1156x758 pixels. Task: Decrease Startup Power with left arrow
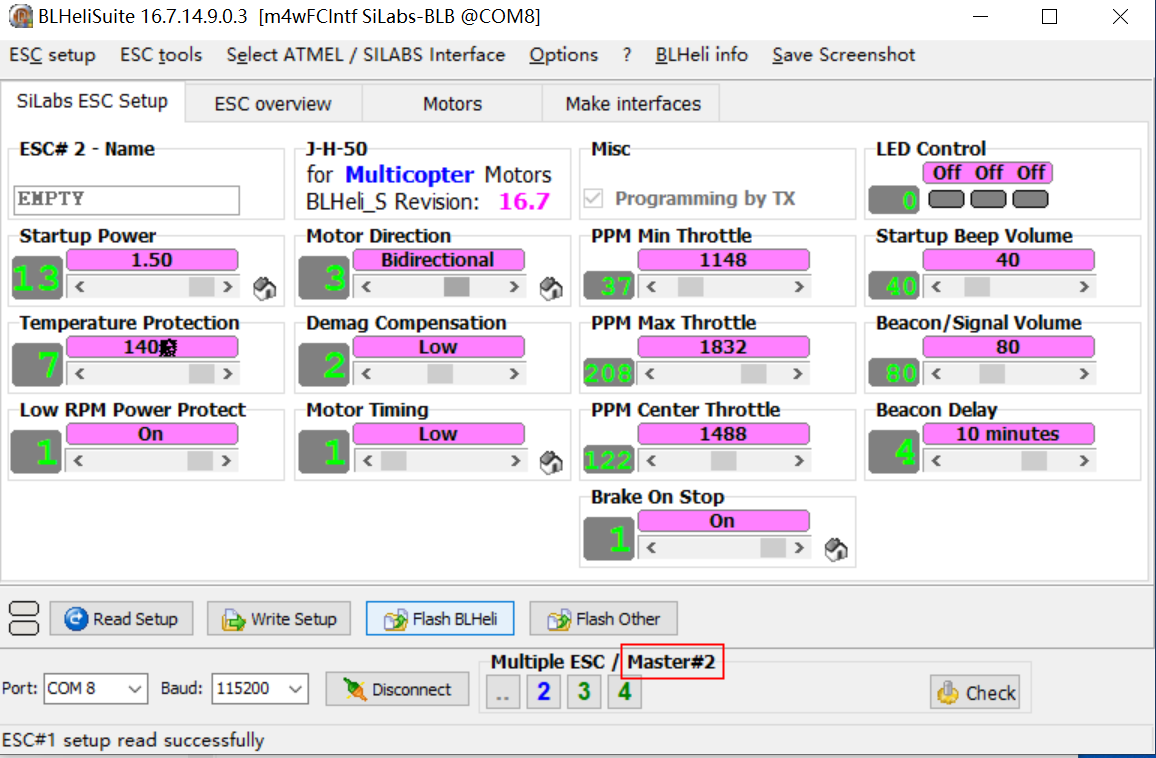[79, 287]
